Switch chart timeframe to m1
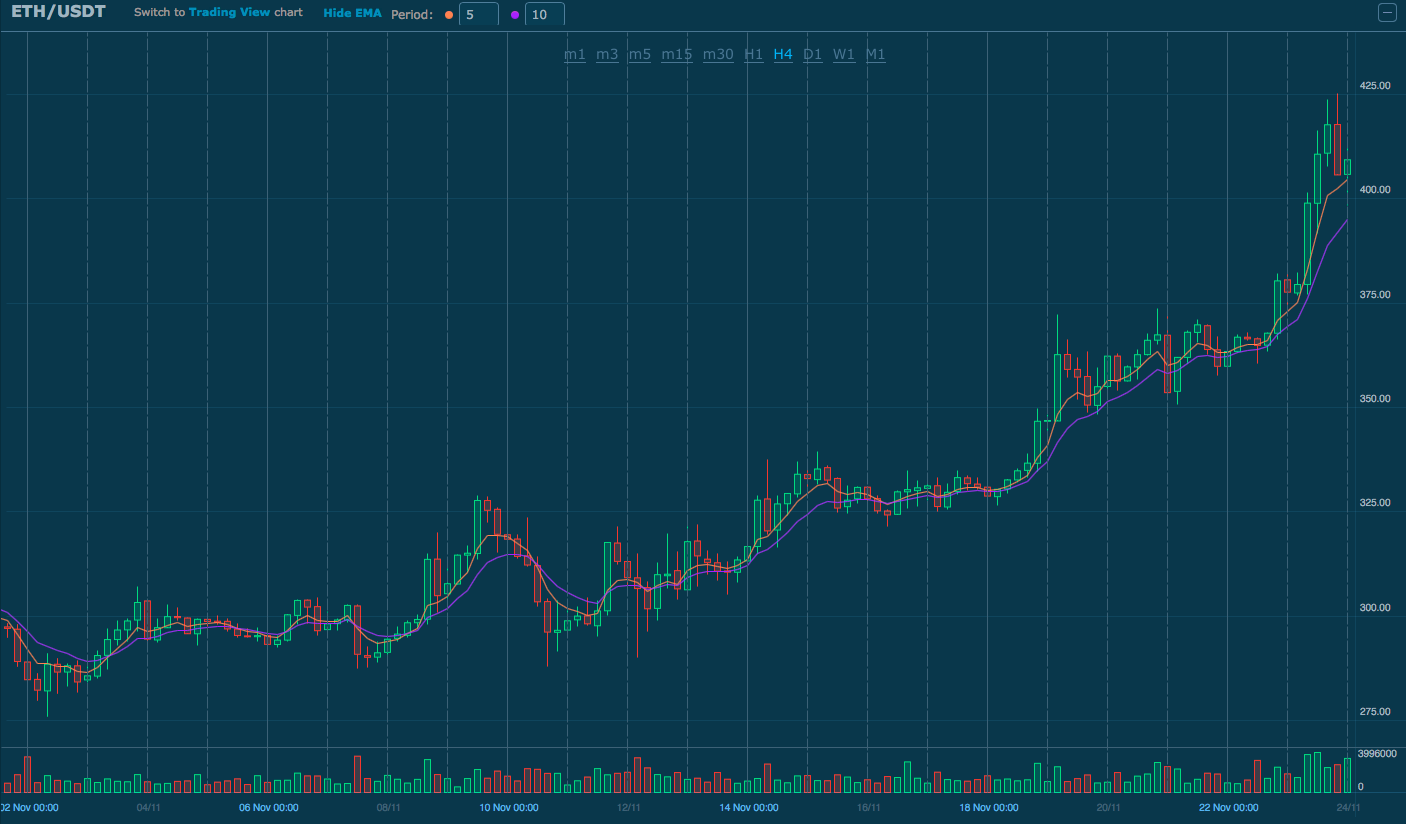Screen dimensions: 1406x824 click(575, 55)
